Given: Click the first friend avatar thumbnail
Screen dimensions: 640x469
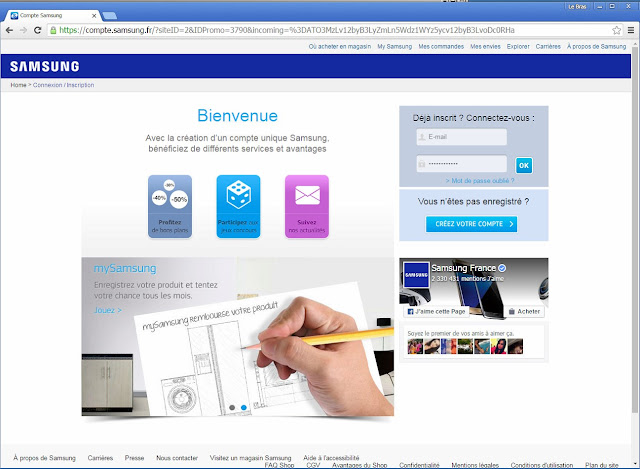Looking at the screenshot, I should 415,347.
